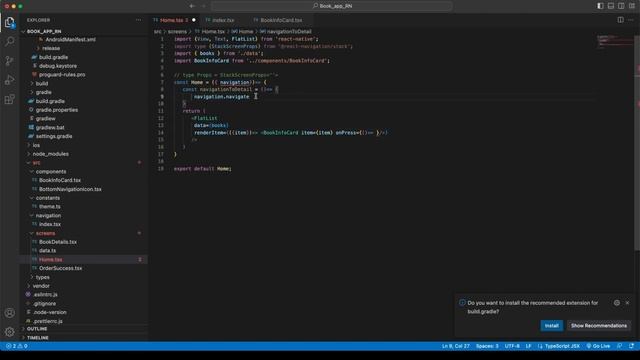The image size is (640, 360).
Task: Open the customize layout icon
Action: (x=631, y=6)
